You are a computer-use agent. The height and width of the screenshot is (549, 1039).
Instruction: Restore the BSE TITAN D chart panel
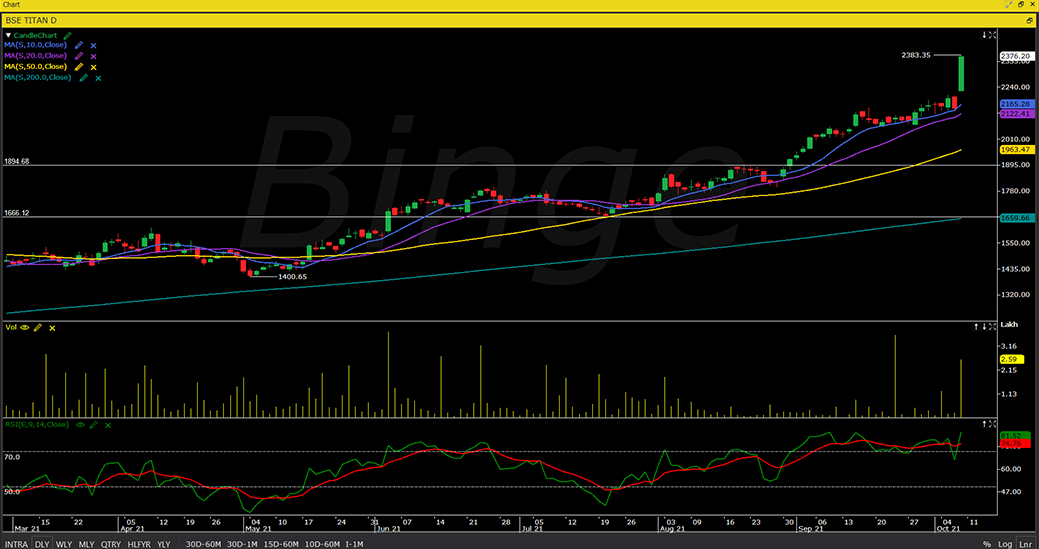[1030, 21]
